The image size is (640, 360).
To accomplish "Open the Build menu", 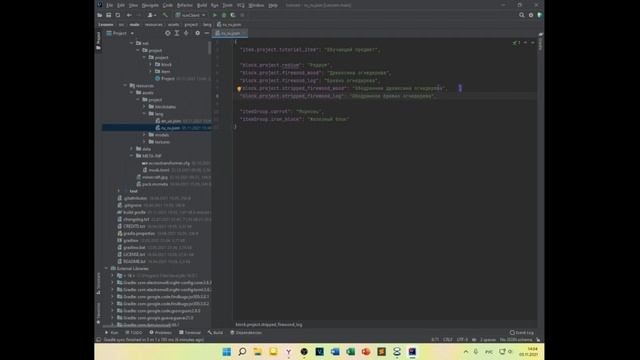I will pos(202,5).
